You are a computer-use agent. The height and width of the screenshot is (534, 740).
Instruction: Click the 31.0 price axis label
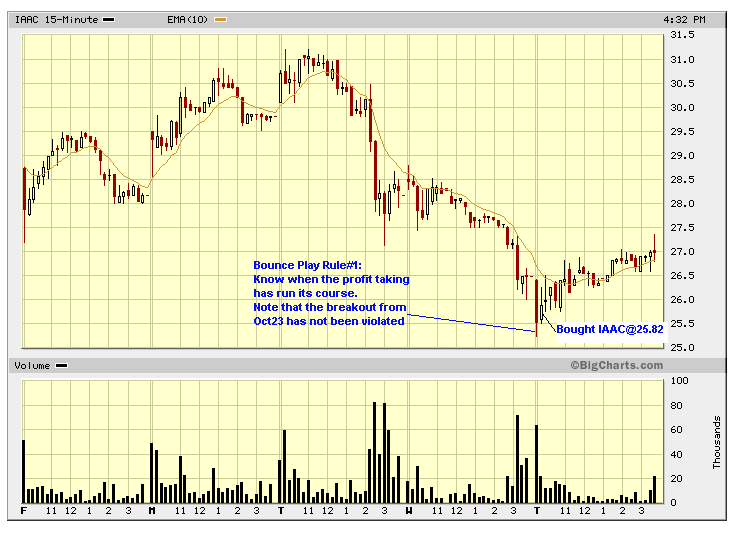pyautogui.click(x=682, y=60)
